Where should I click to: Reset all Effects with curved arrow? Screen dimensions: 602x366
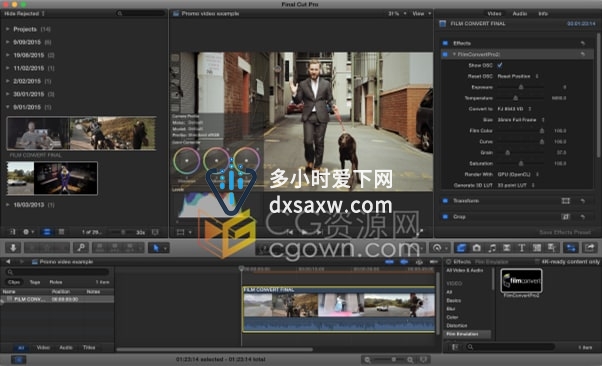[583, 43]
